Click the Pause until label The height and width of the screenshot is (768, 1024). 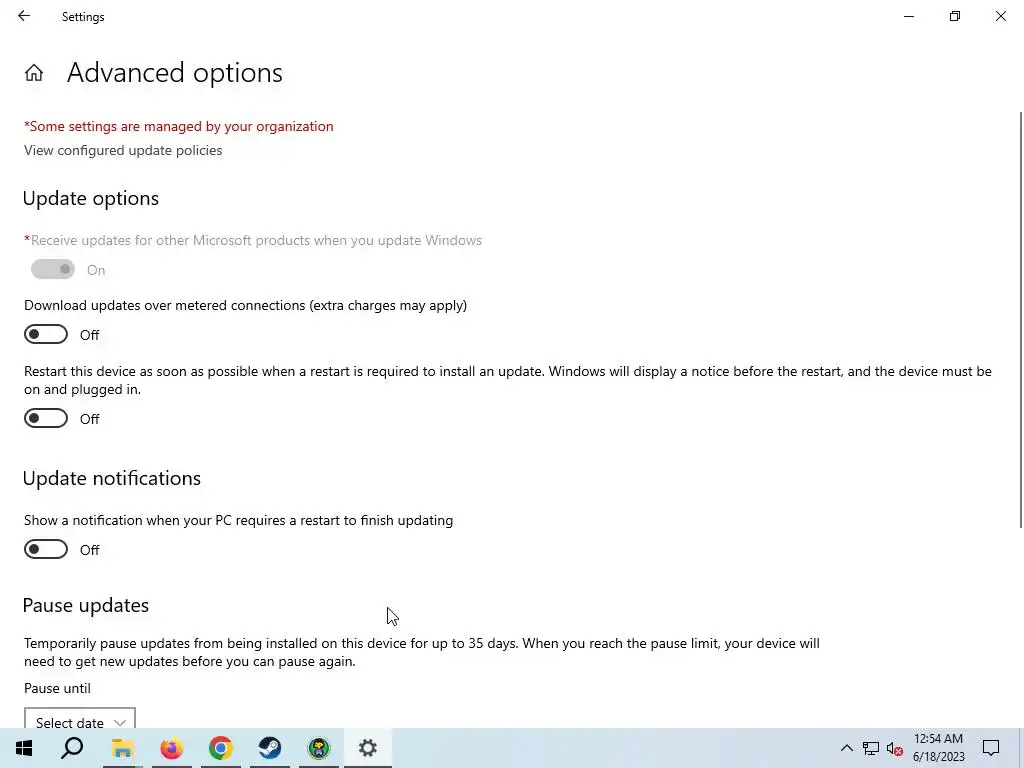(x=57, y=688)
